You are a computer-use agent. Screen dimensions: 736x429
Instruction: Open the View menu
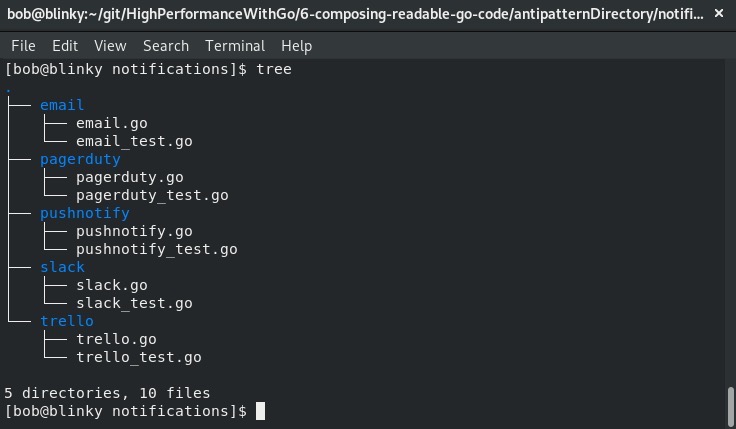110,46
